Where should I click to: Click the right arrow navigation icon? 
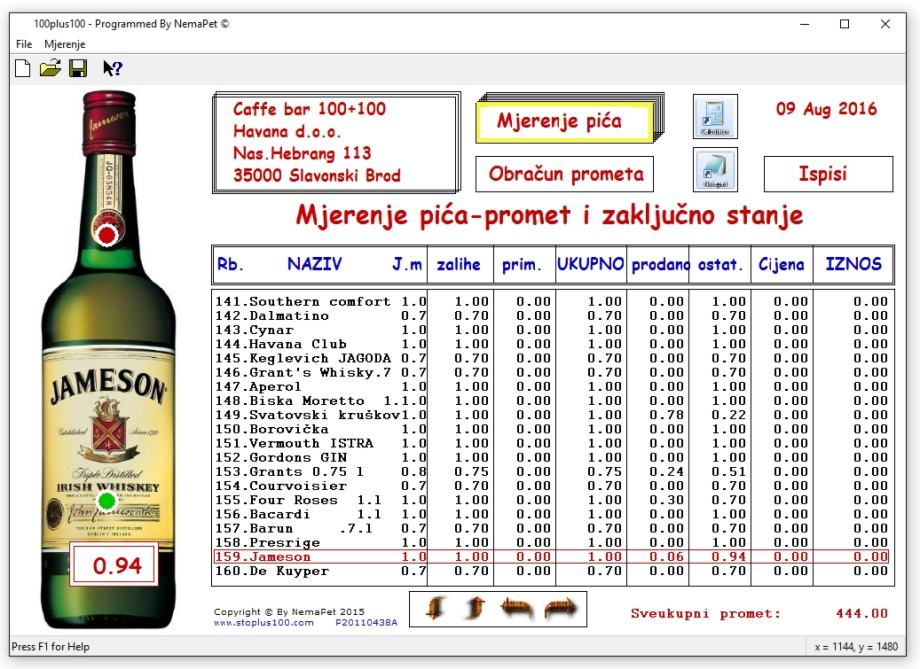point(561,609)
